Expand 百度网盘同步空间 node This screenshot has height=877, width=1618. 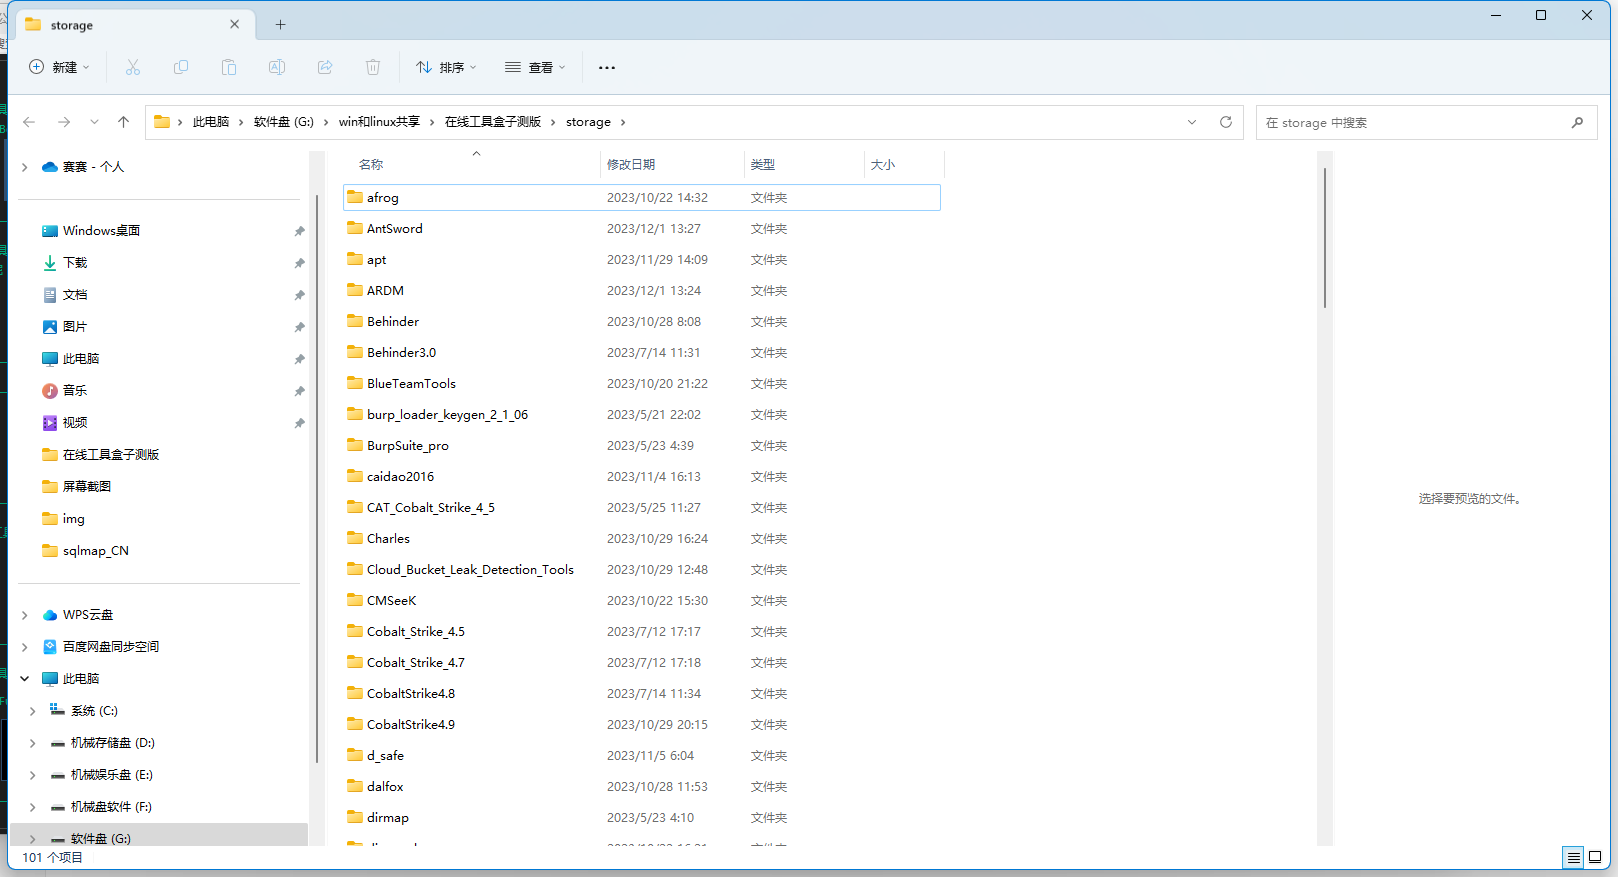pyautogui.click(x=25, y=647)
